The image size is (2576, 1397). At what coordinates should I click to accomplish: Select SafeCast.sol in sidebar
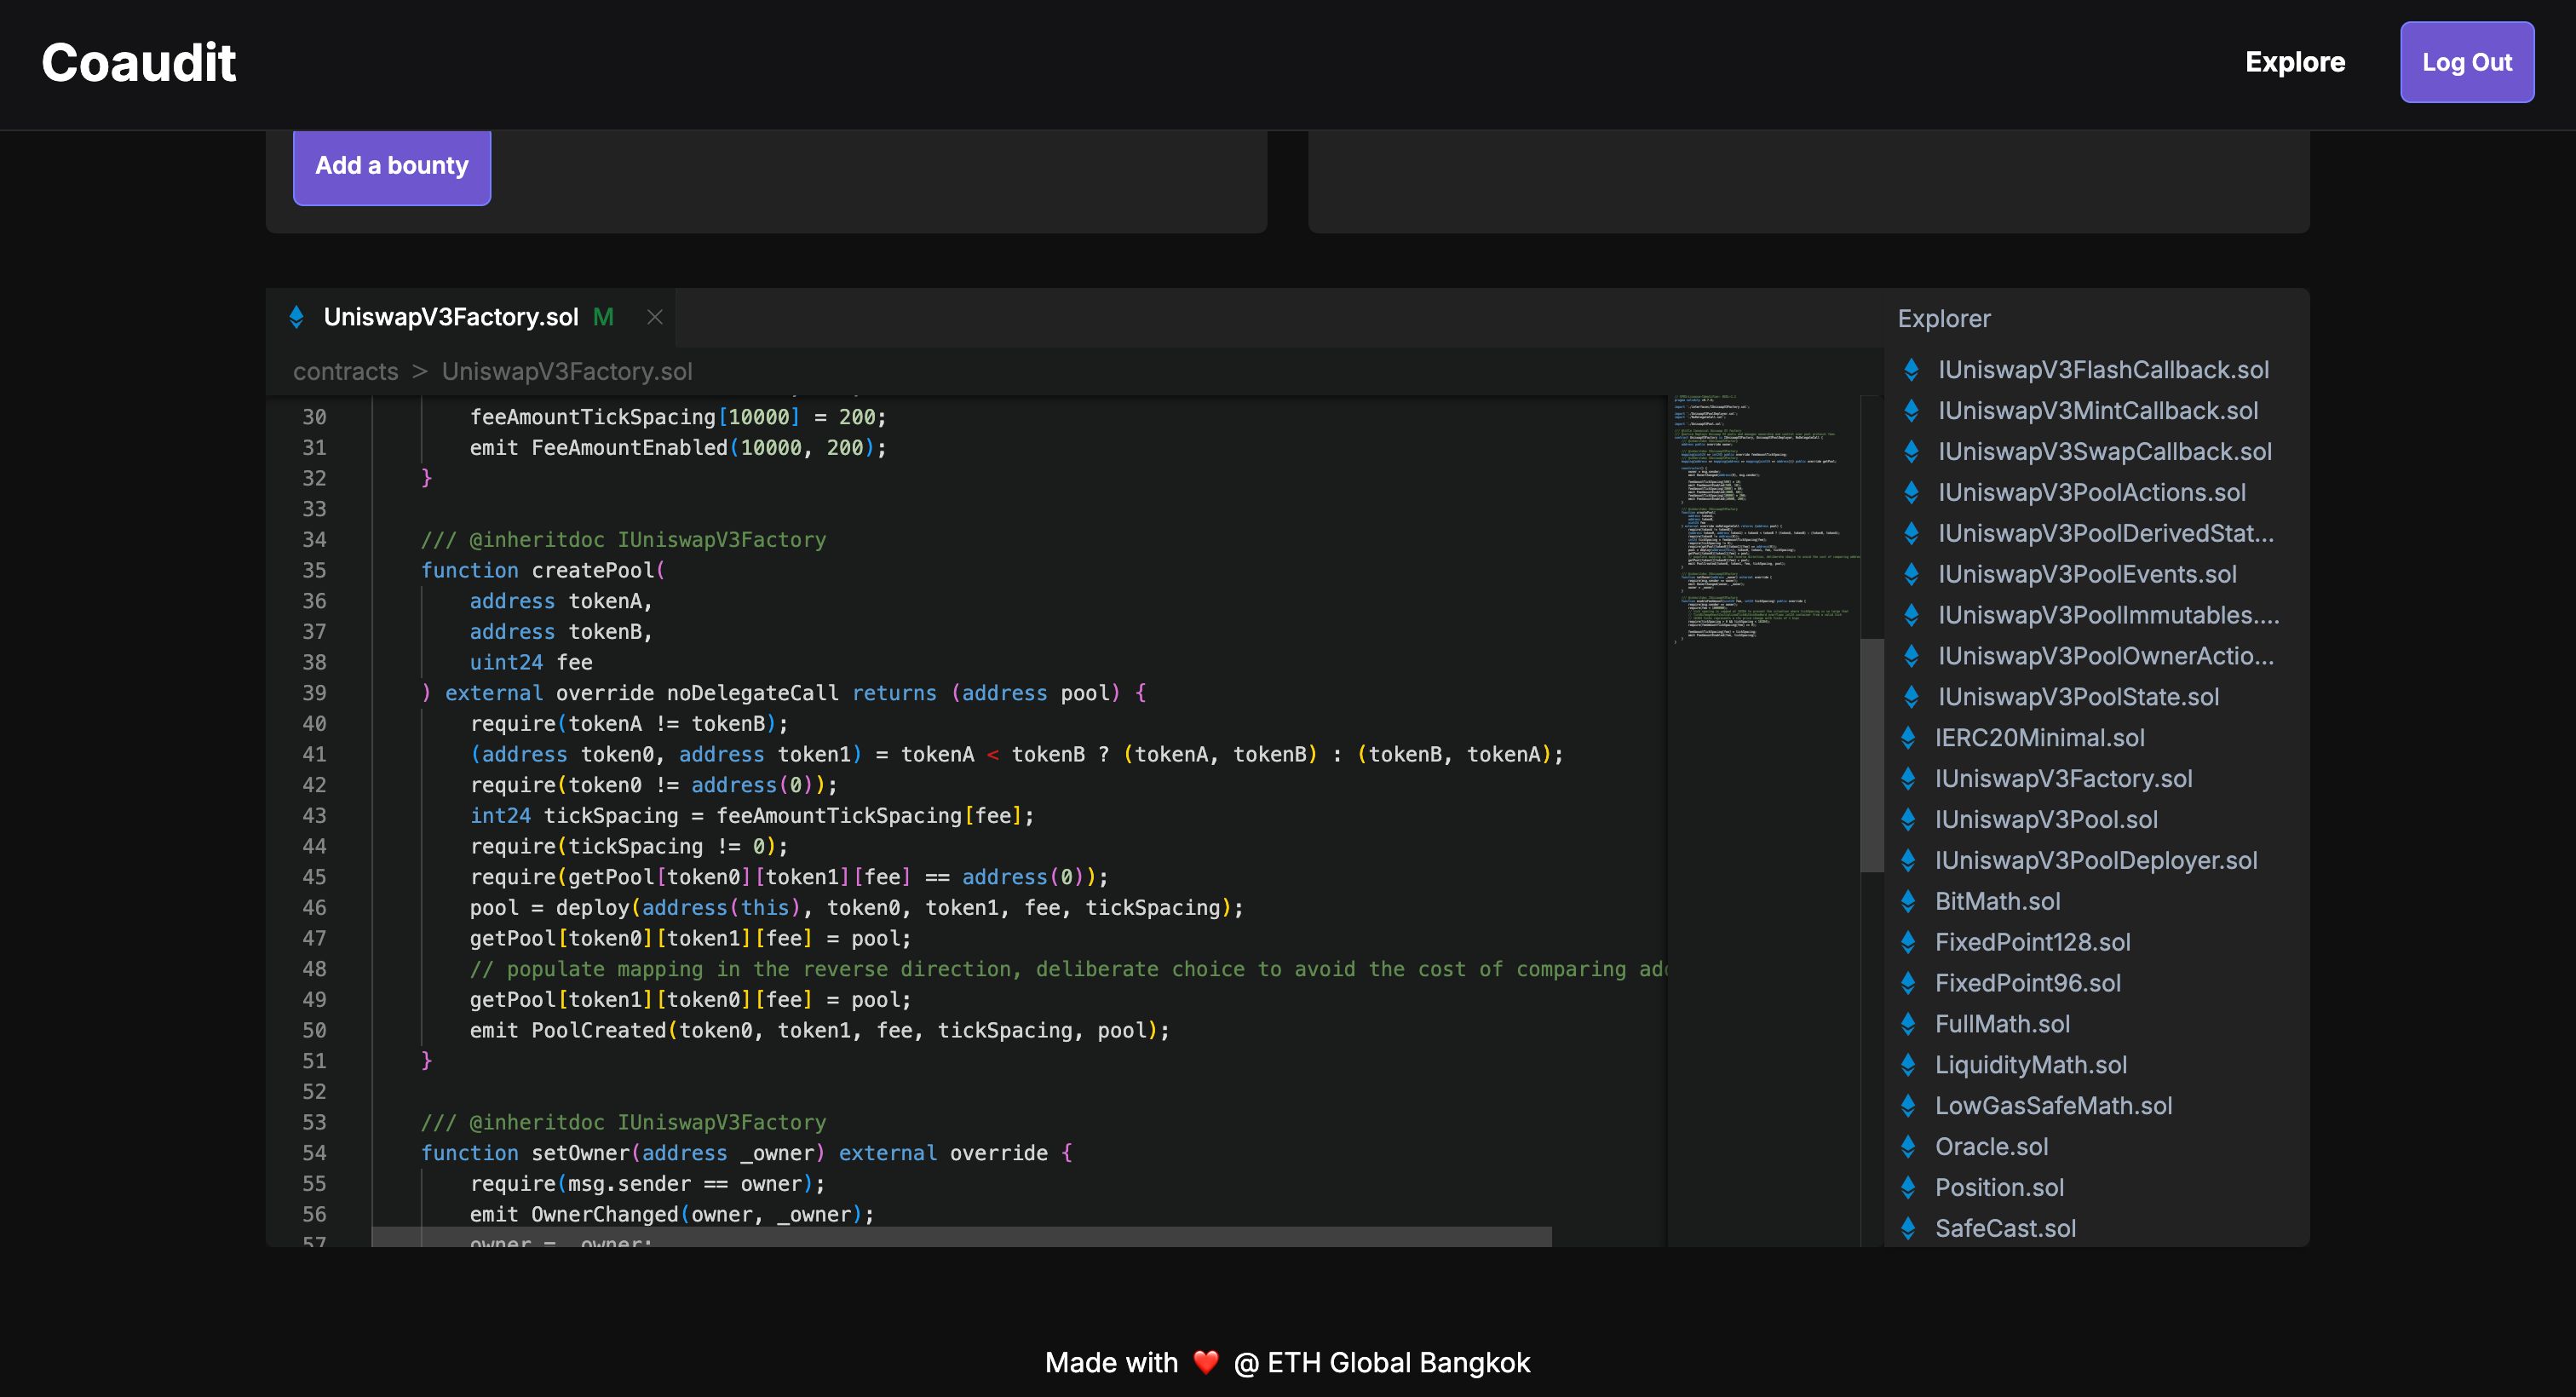point(2007,1228)
